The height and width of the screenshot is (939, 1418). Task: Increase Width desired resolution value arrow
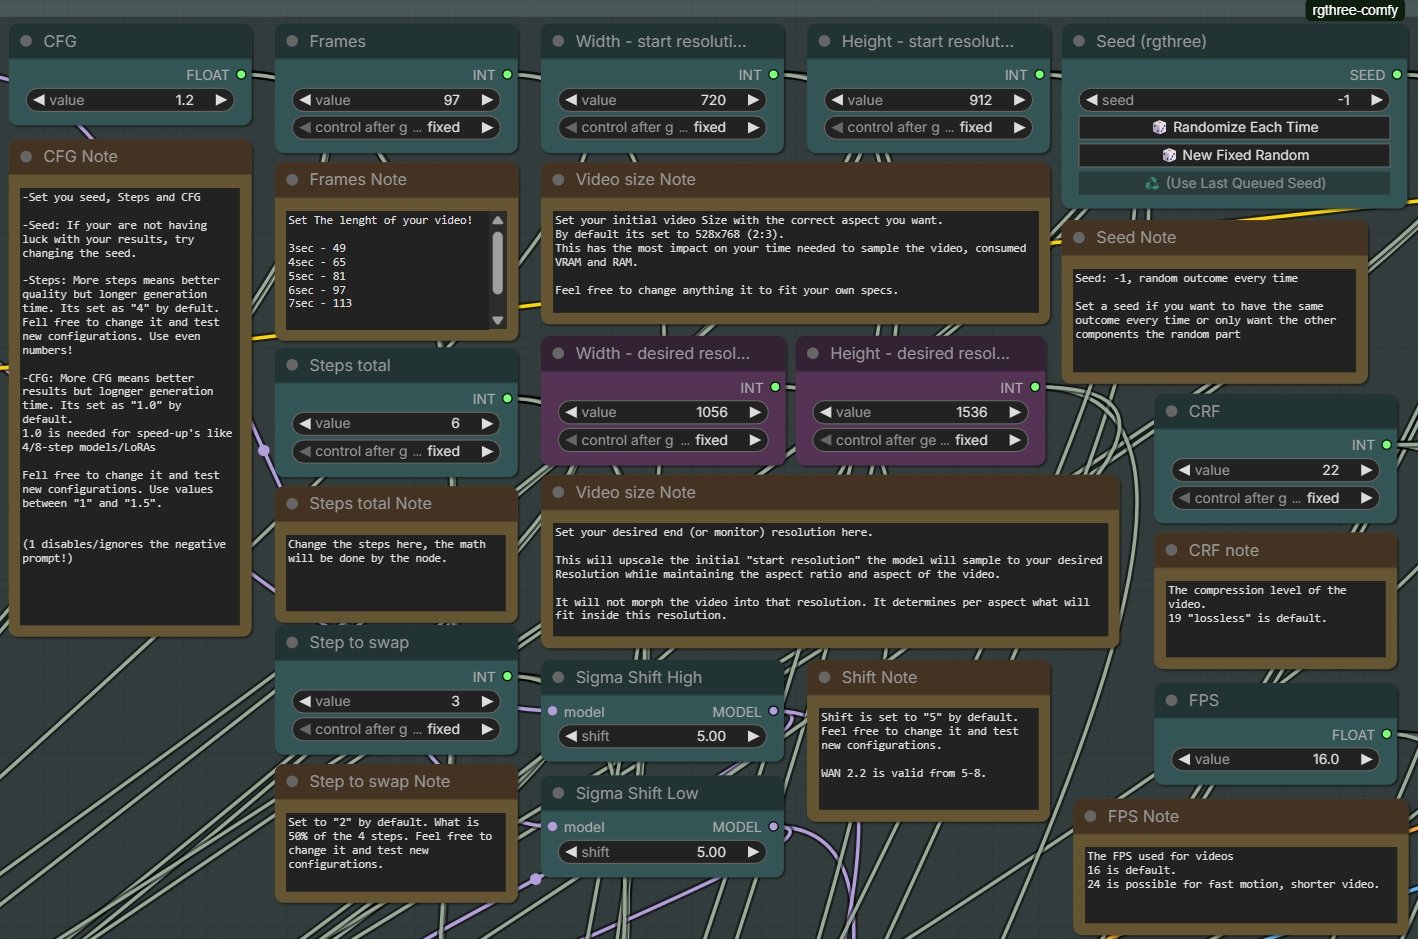(x=755, y=412)
